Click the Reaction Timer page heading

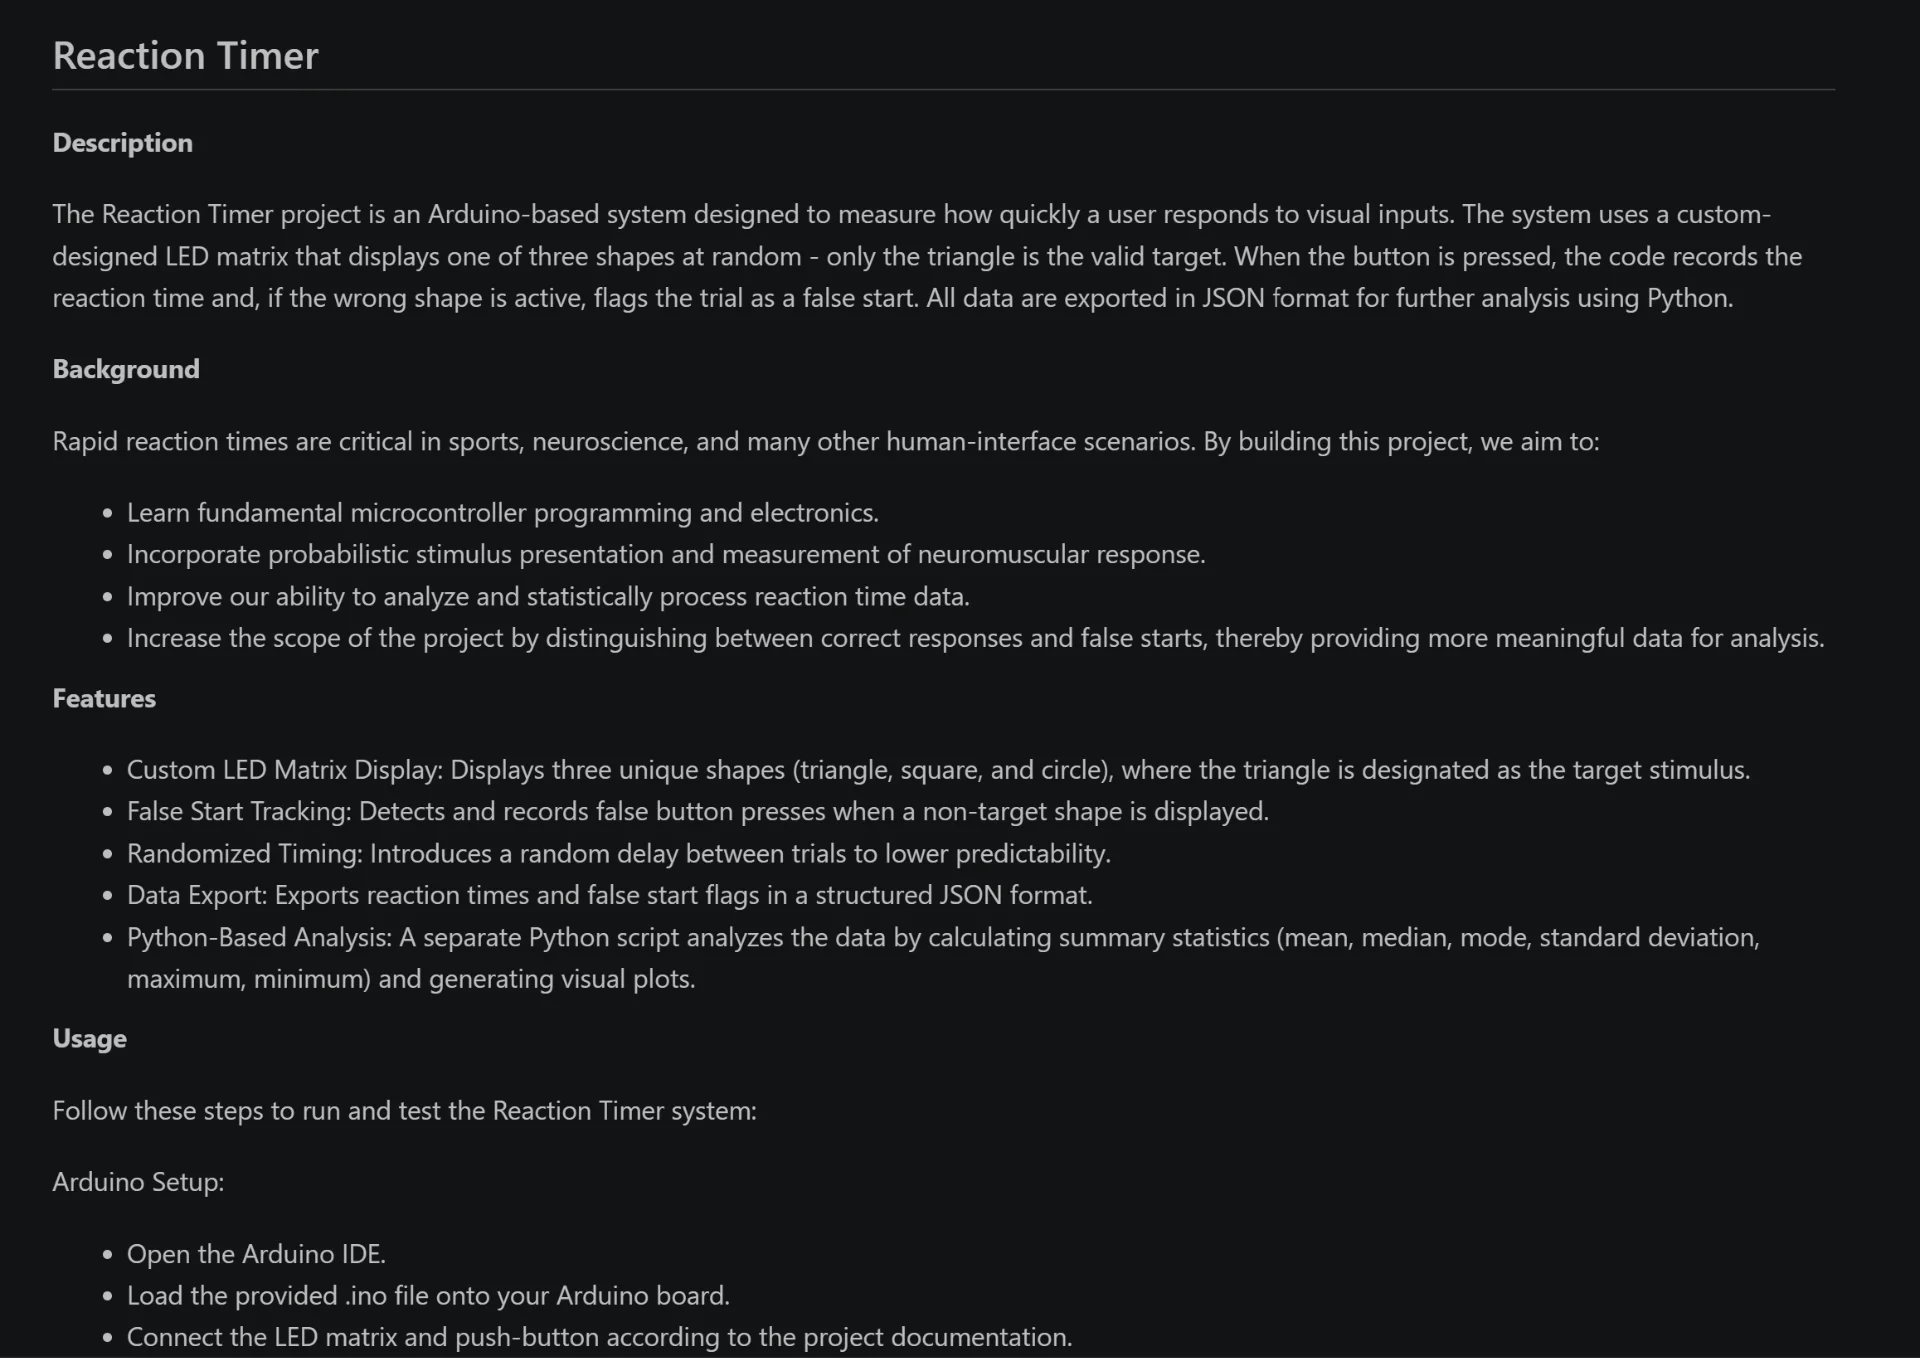point(185,56)
